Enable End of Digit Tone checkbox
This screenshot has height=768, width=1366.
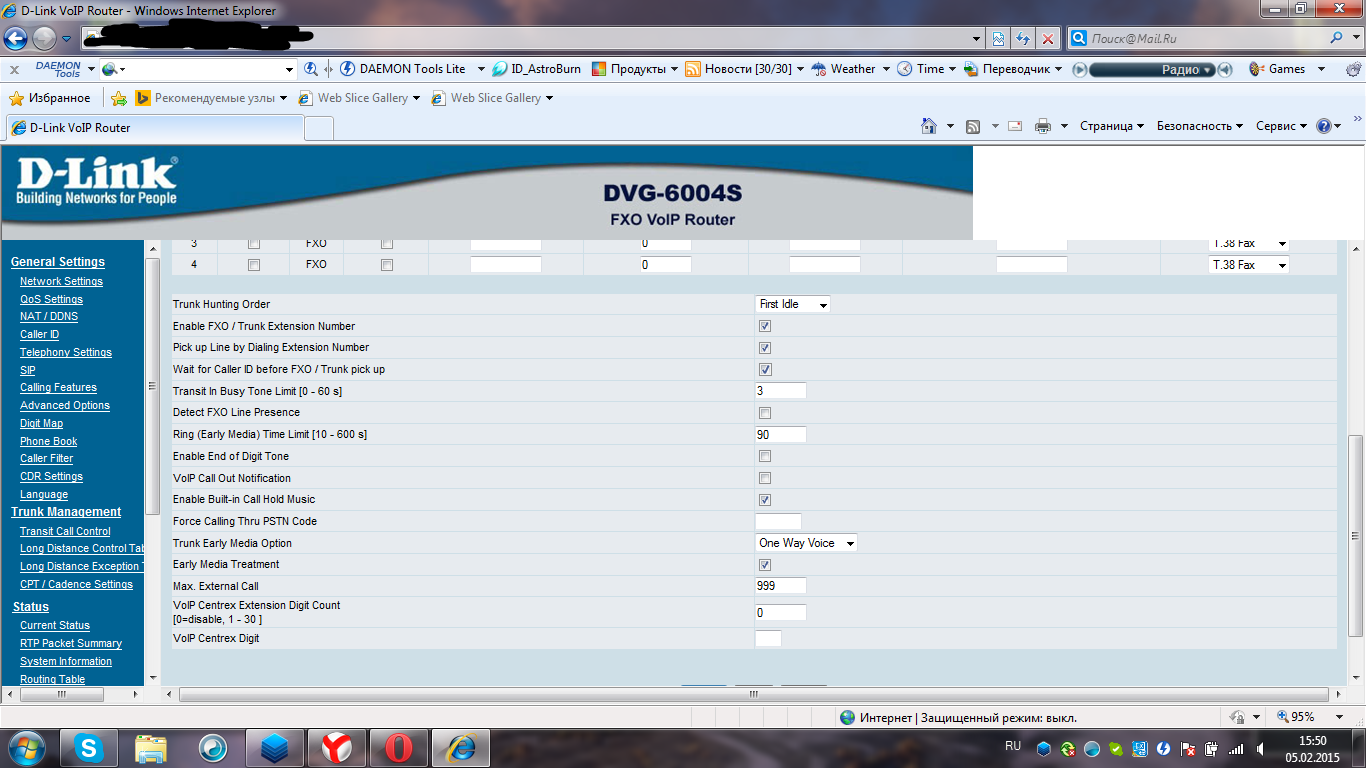click(765, 456)
